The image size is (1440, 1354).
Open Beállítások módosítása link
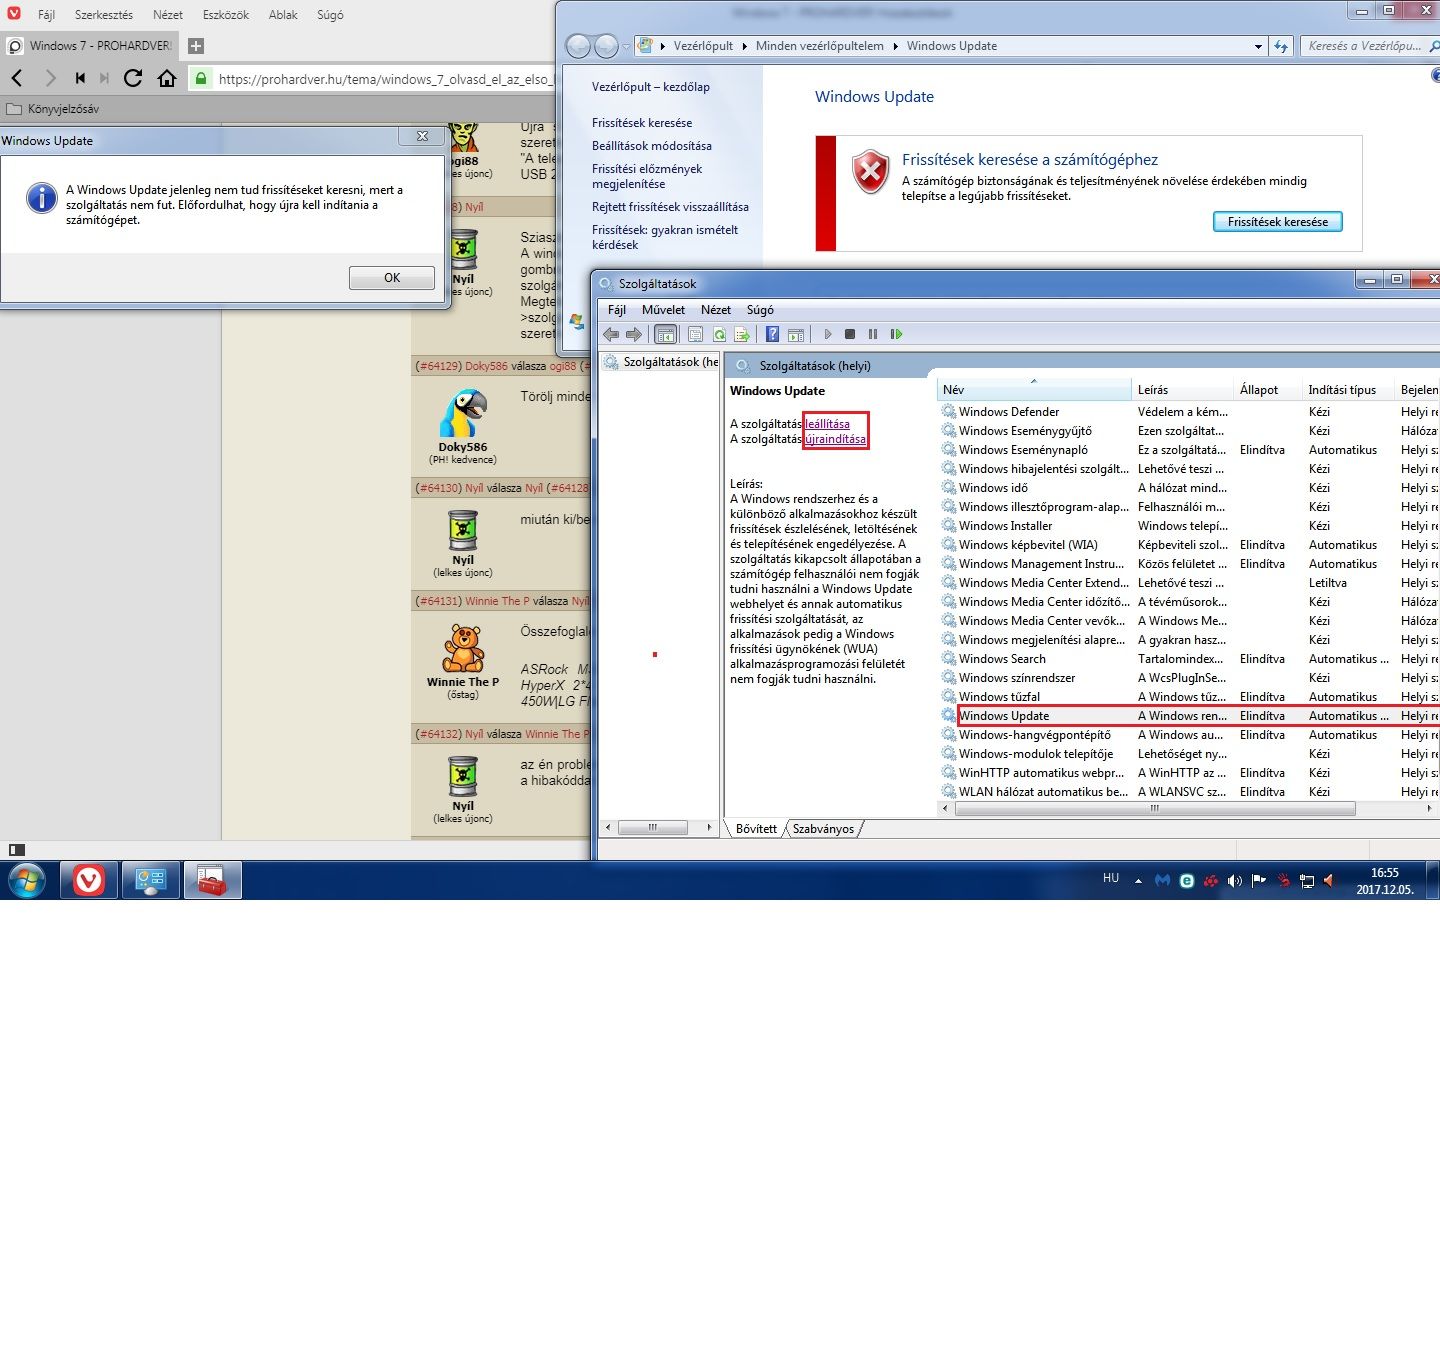click(652, 146)
